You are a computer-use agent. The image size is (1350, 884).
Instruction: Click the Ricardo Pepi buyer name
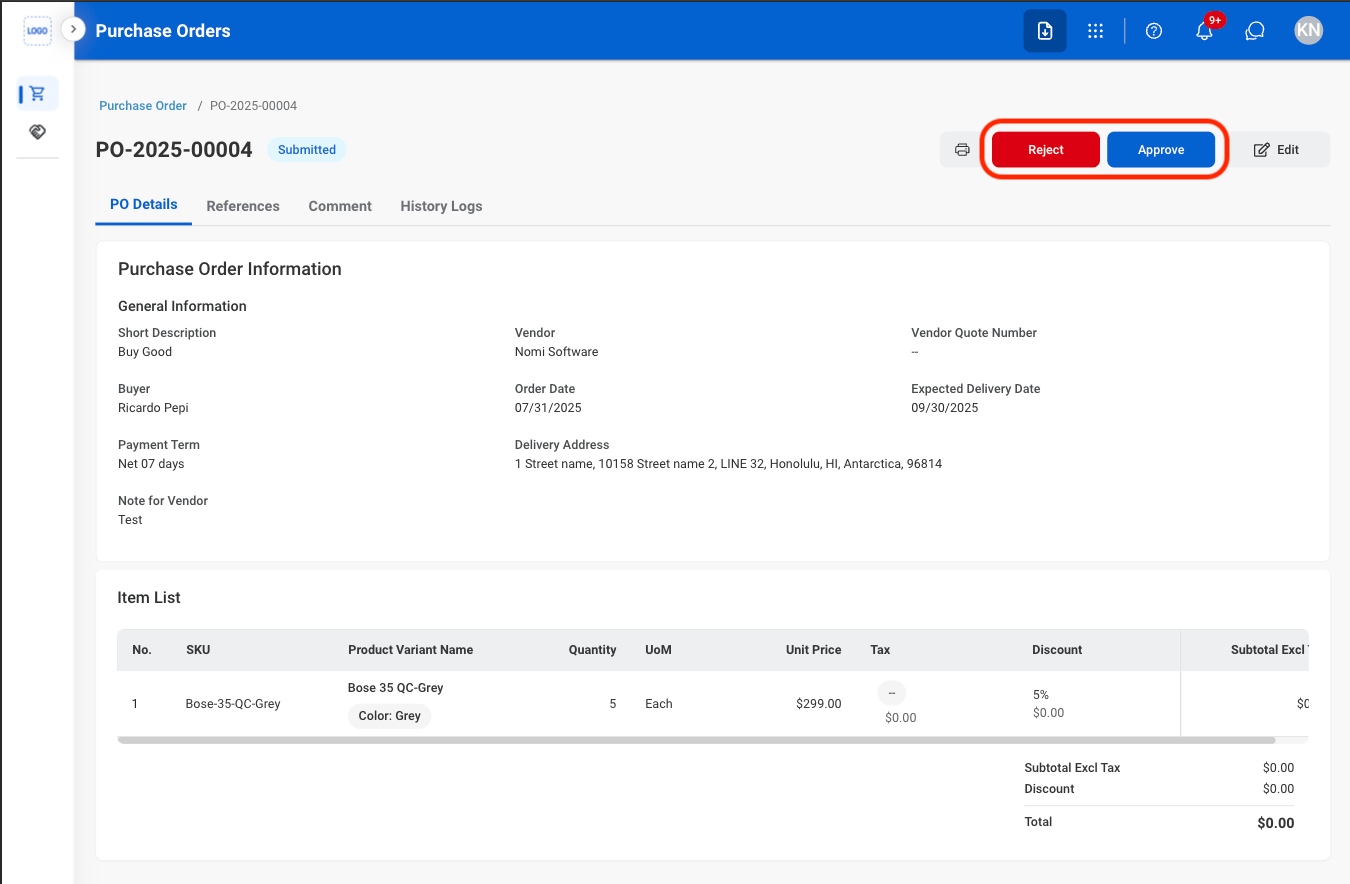pos(153,408)
